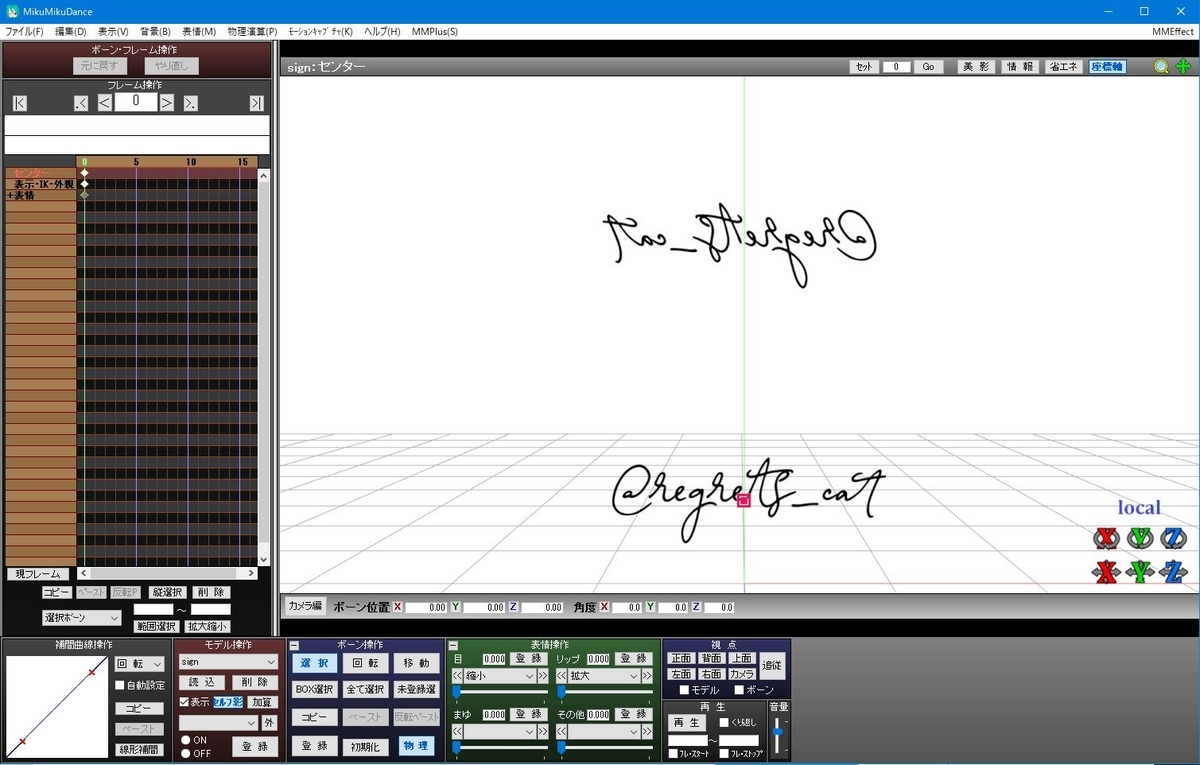Jump to the last frame with >| button

(x=257, y=102)
